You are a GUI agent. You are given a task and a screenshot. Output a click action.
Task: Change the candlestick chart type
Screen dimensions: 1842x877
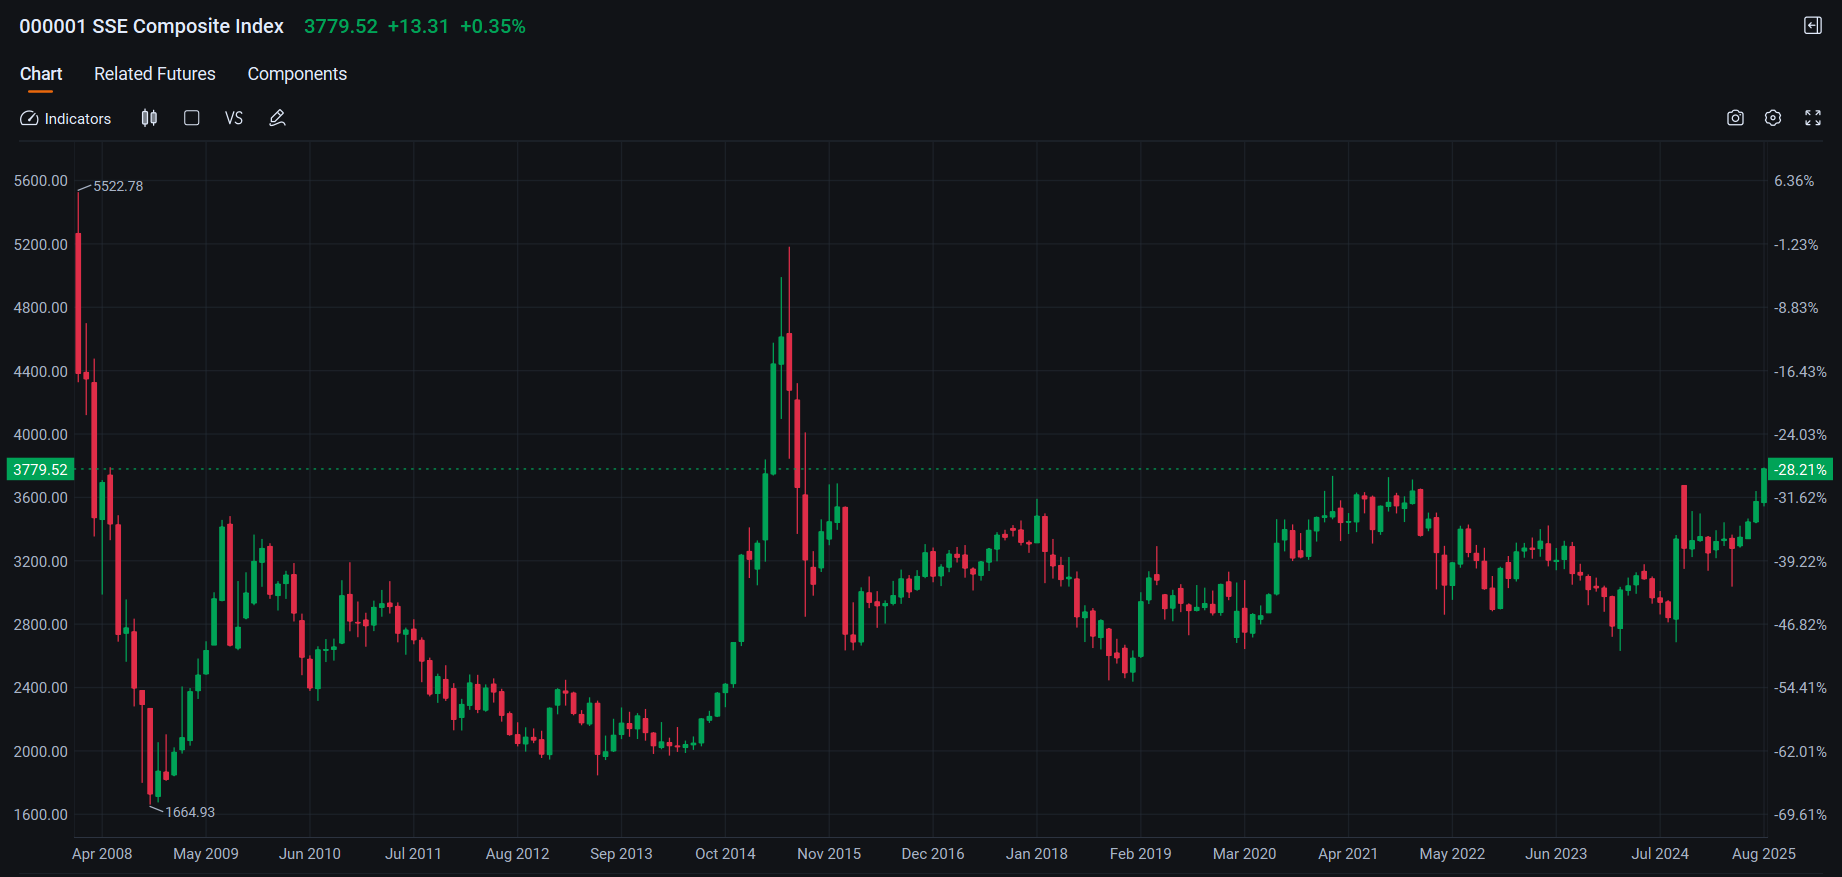pos(149,118)
